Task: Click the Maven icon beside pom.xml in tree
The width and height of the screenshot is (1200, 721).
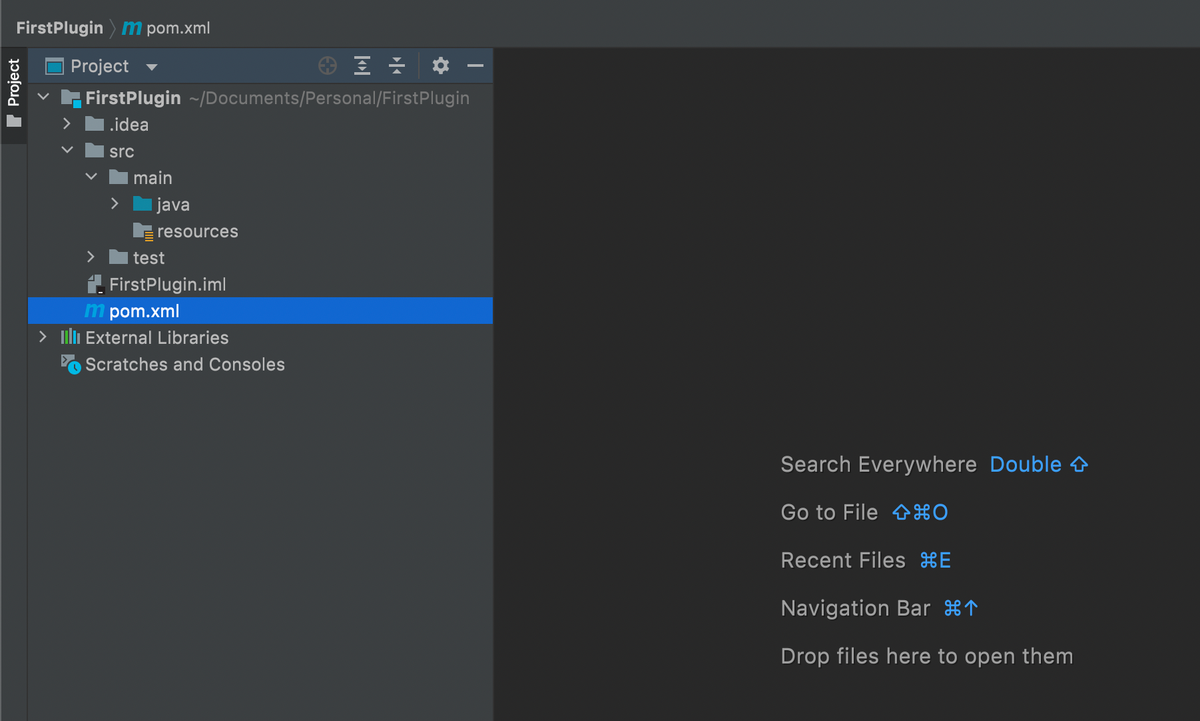Action: click(96, 311)
